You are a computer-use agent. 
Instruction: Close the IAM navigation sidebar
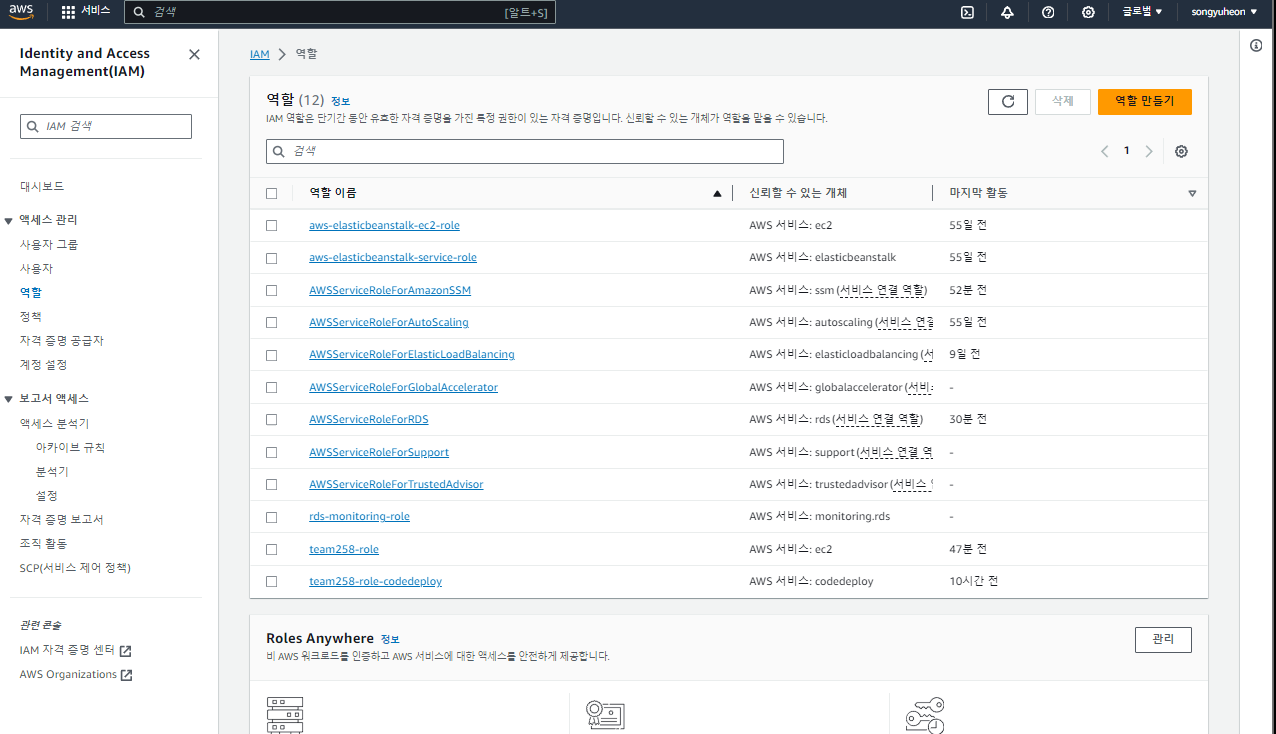tap(194, 54)
